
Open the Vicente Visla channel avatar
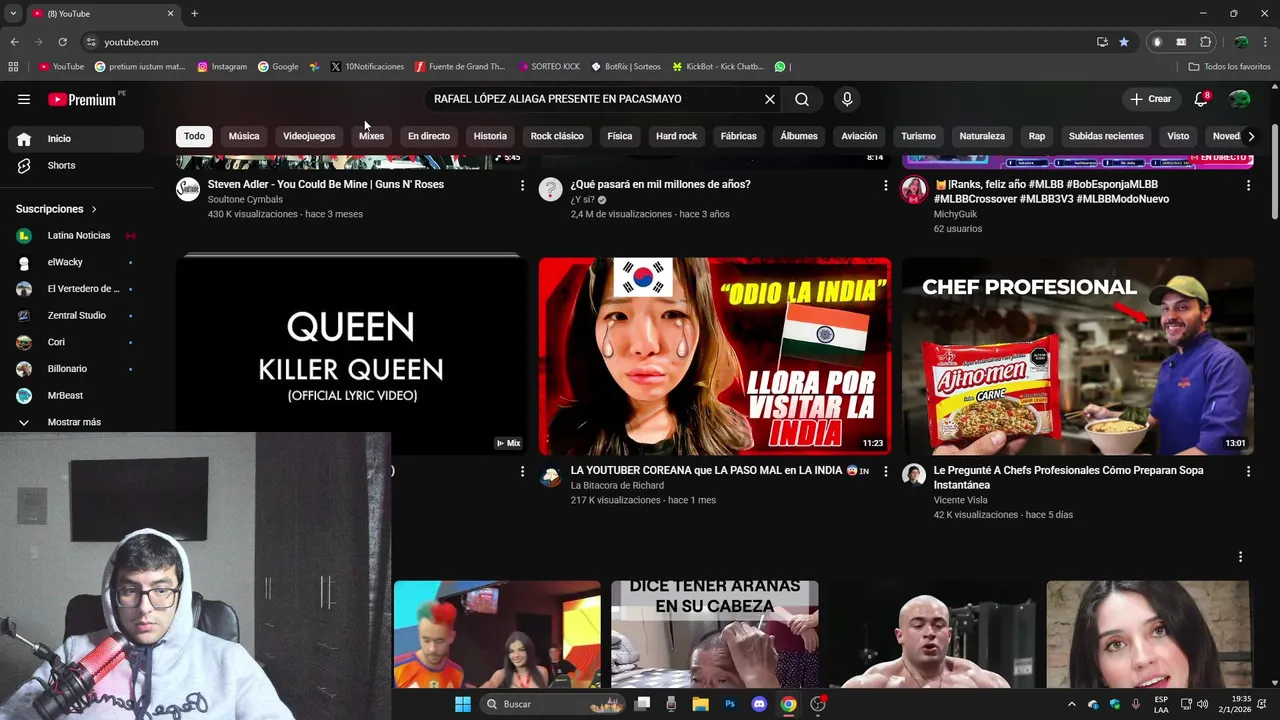coord(914,475)
